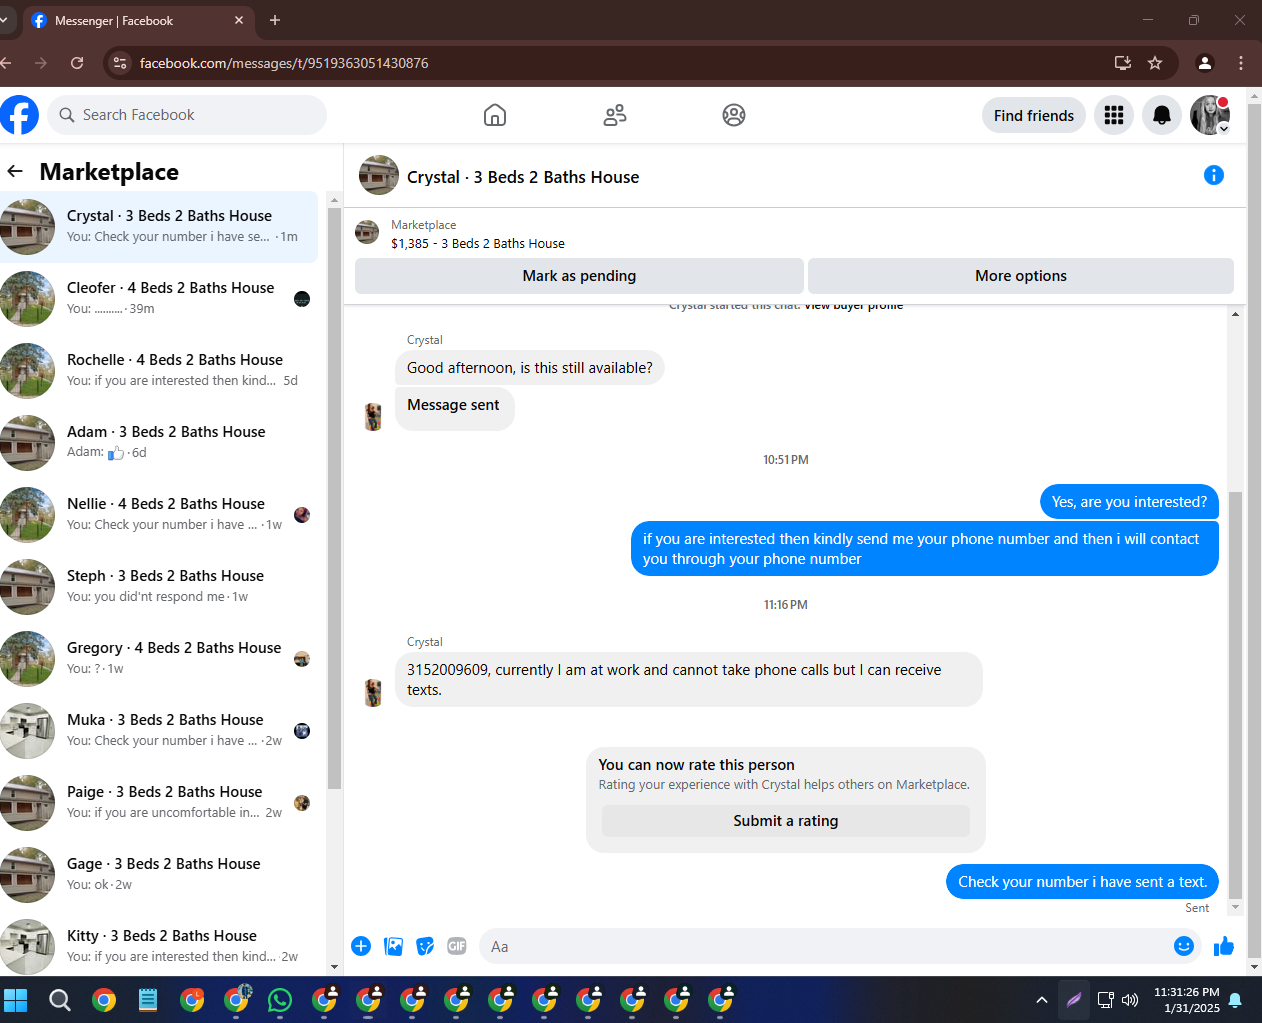Screen dimensions: 1262x1023
Task: Open the Adam 3 Beds 2 Baths conversation
Action: point(159,443)
